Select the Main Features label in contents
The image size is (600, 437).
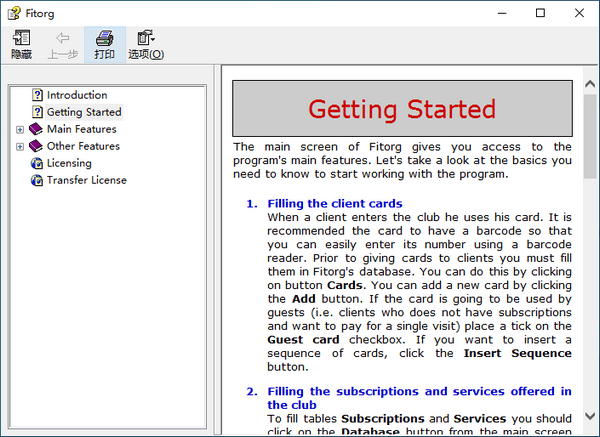click(81, 129)
